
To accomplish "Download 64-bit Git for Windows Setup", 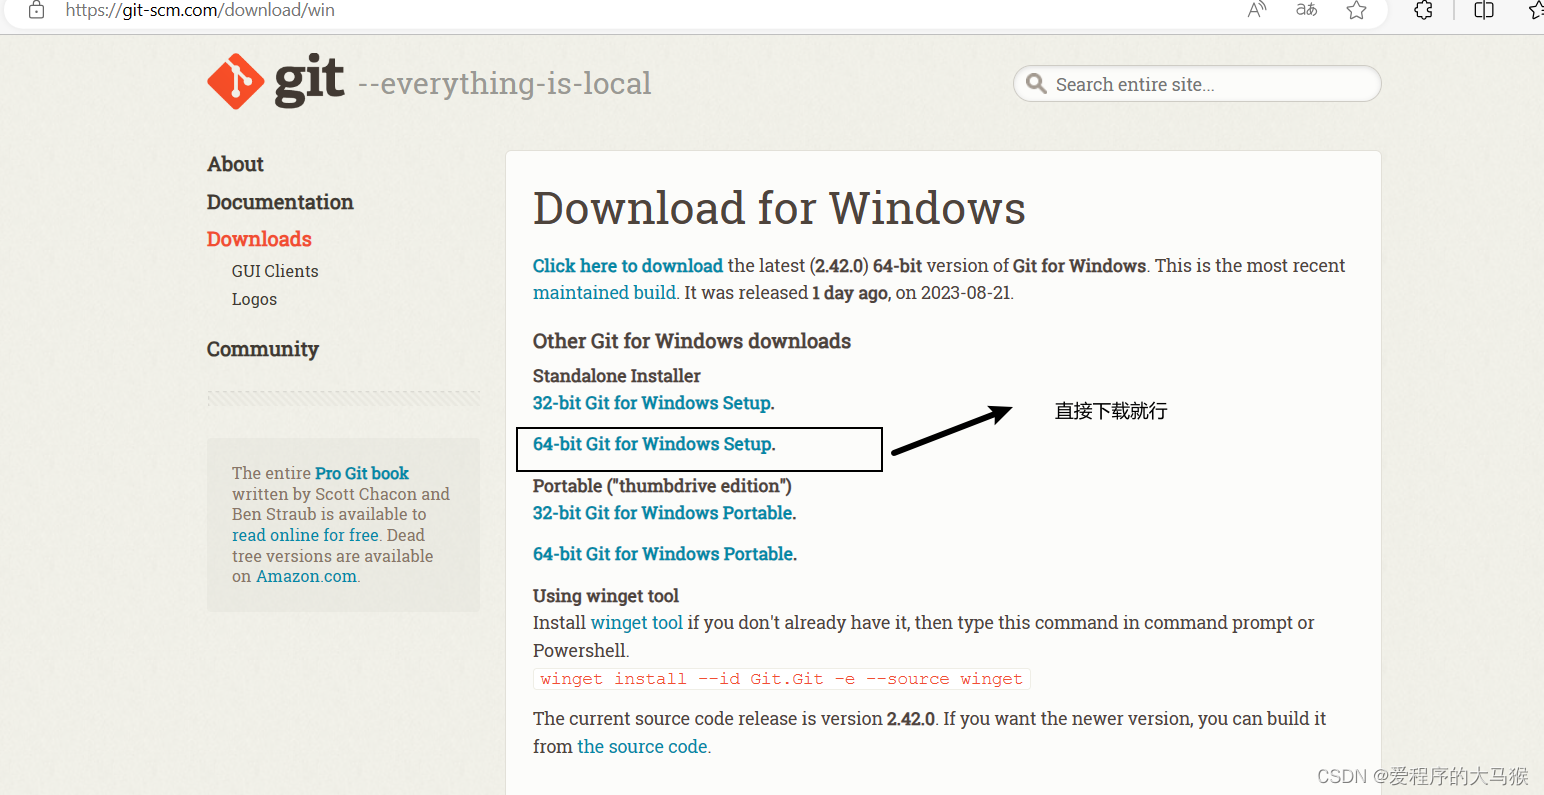I will (x=653, y=444).
